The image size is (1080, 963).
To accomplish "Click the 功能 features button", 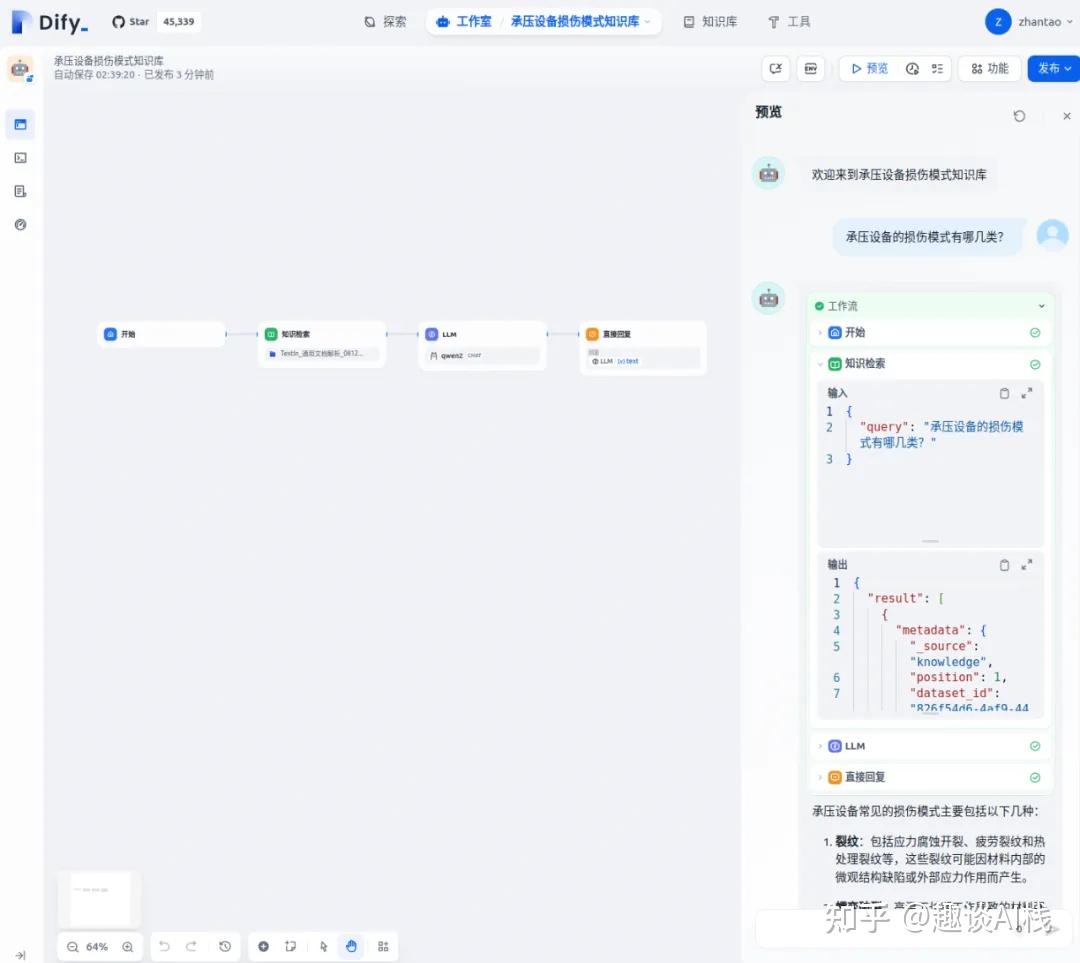I will pos(989,68).
